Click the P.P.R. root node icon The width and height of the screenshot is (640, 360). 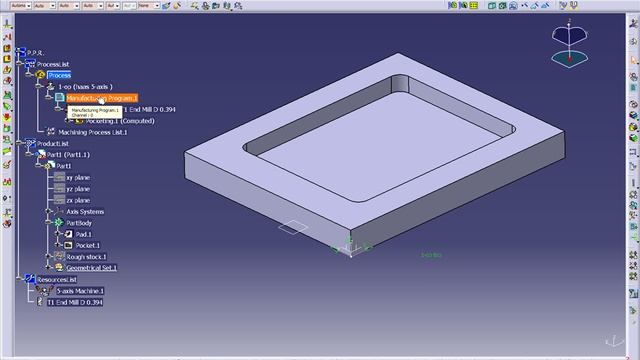pos(21,52)
